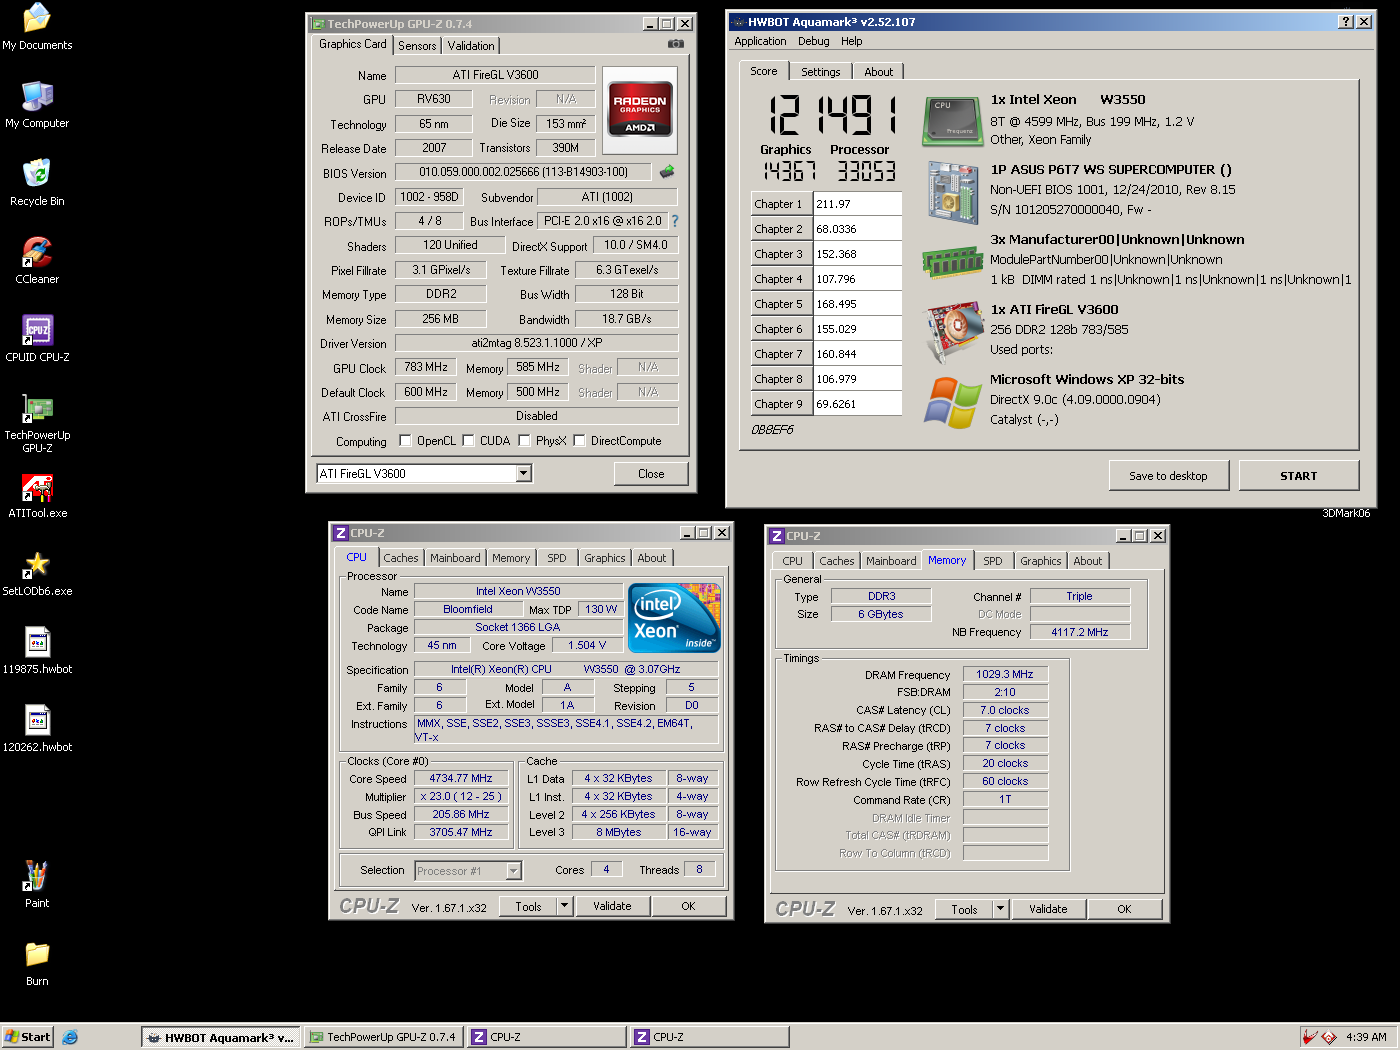Click the NB Frequency value 4117.2 MHz
Image resolution: width=1400 pixels, height=1050 pixels.
coord(1080,632)
